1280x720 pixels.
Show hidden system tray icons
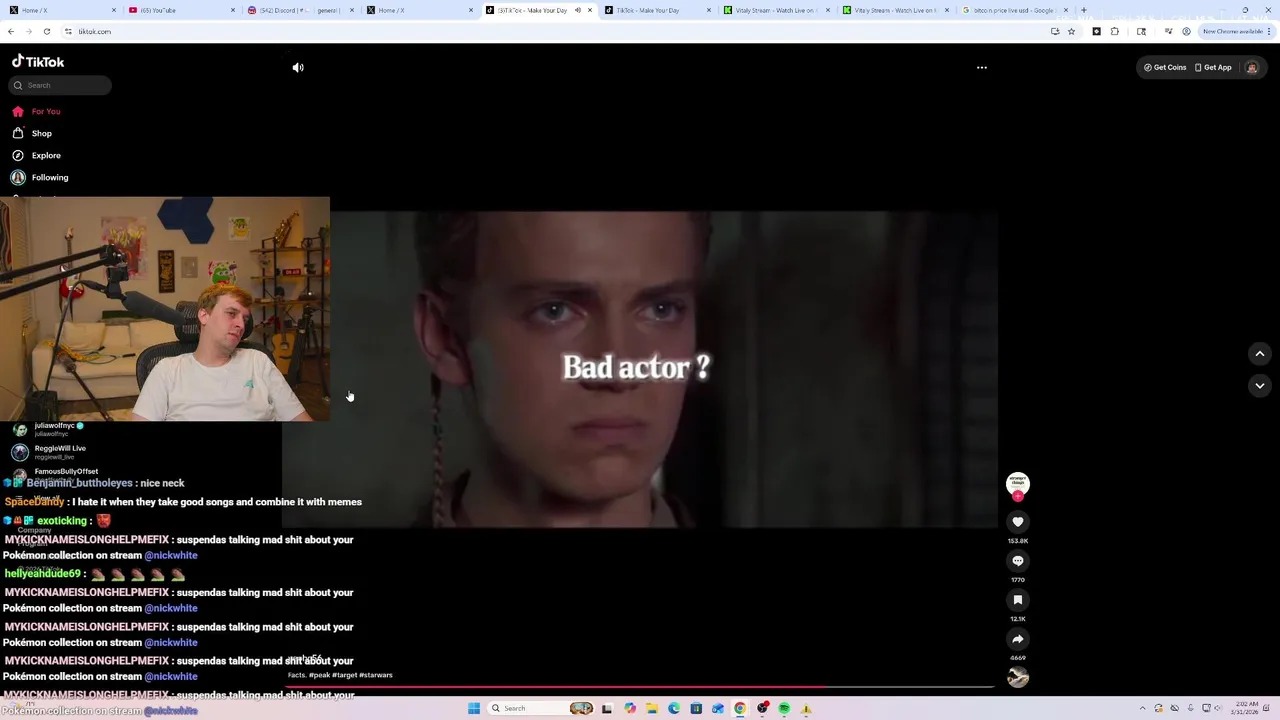[x=1142, y=708]
